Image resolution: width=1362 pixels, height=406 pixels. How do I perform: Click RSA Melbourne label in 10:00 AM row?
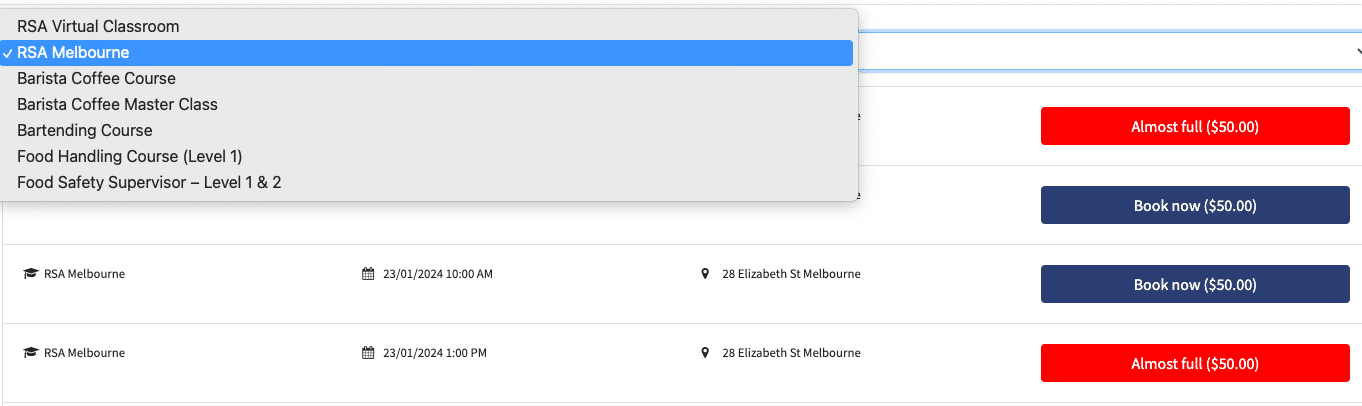[84, 274]
